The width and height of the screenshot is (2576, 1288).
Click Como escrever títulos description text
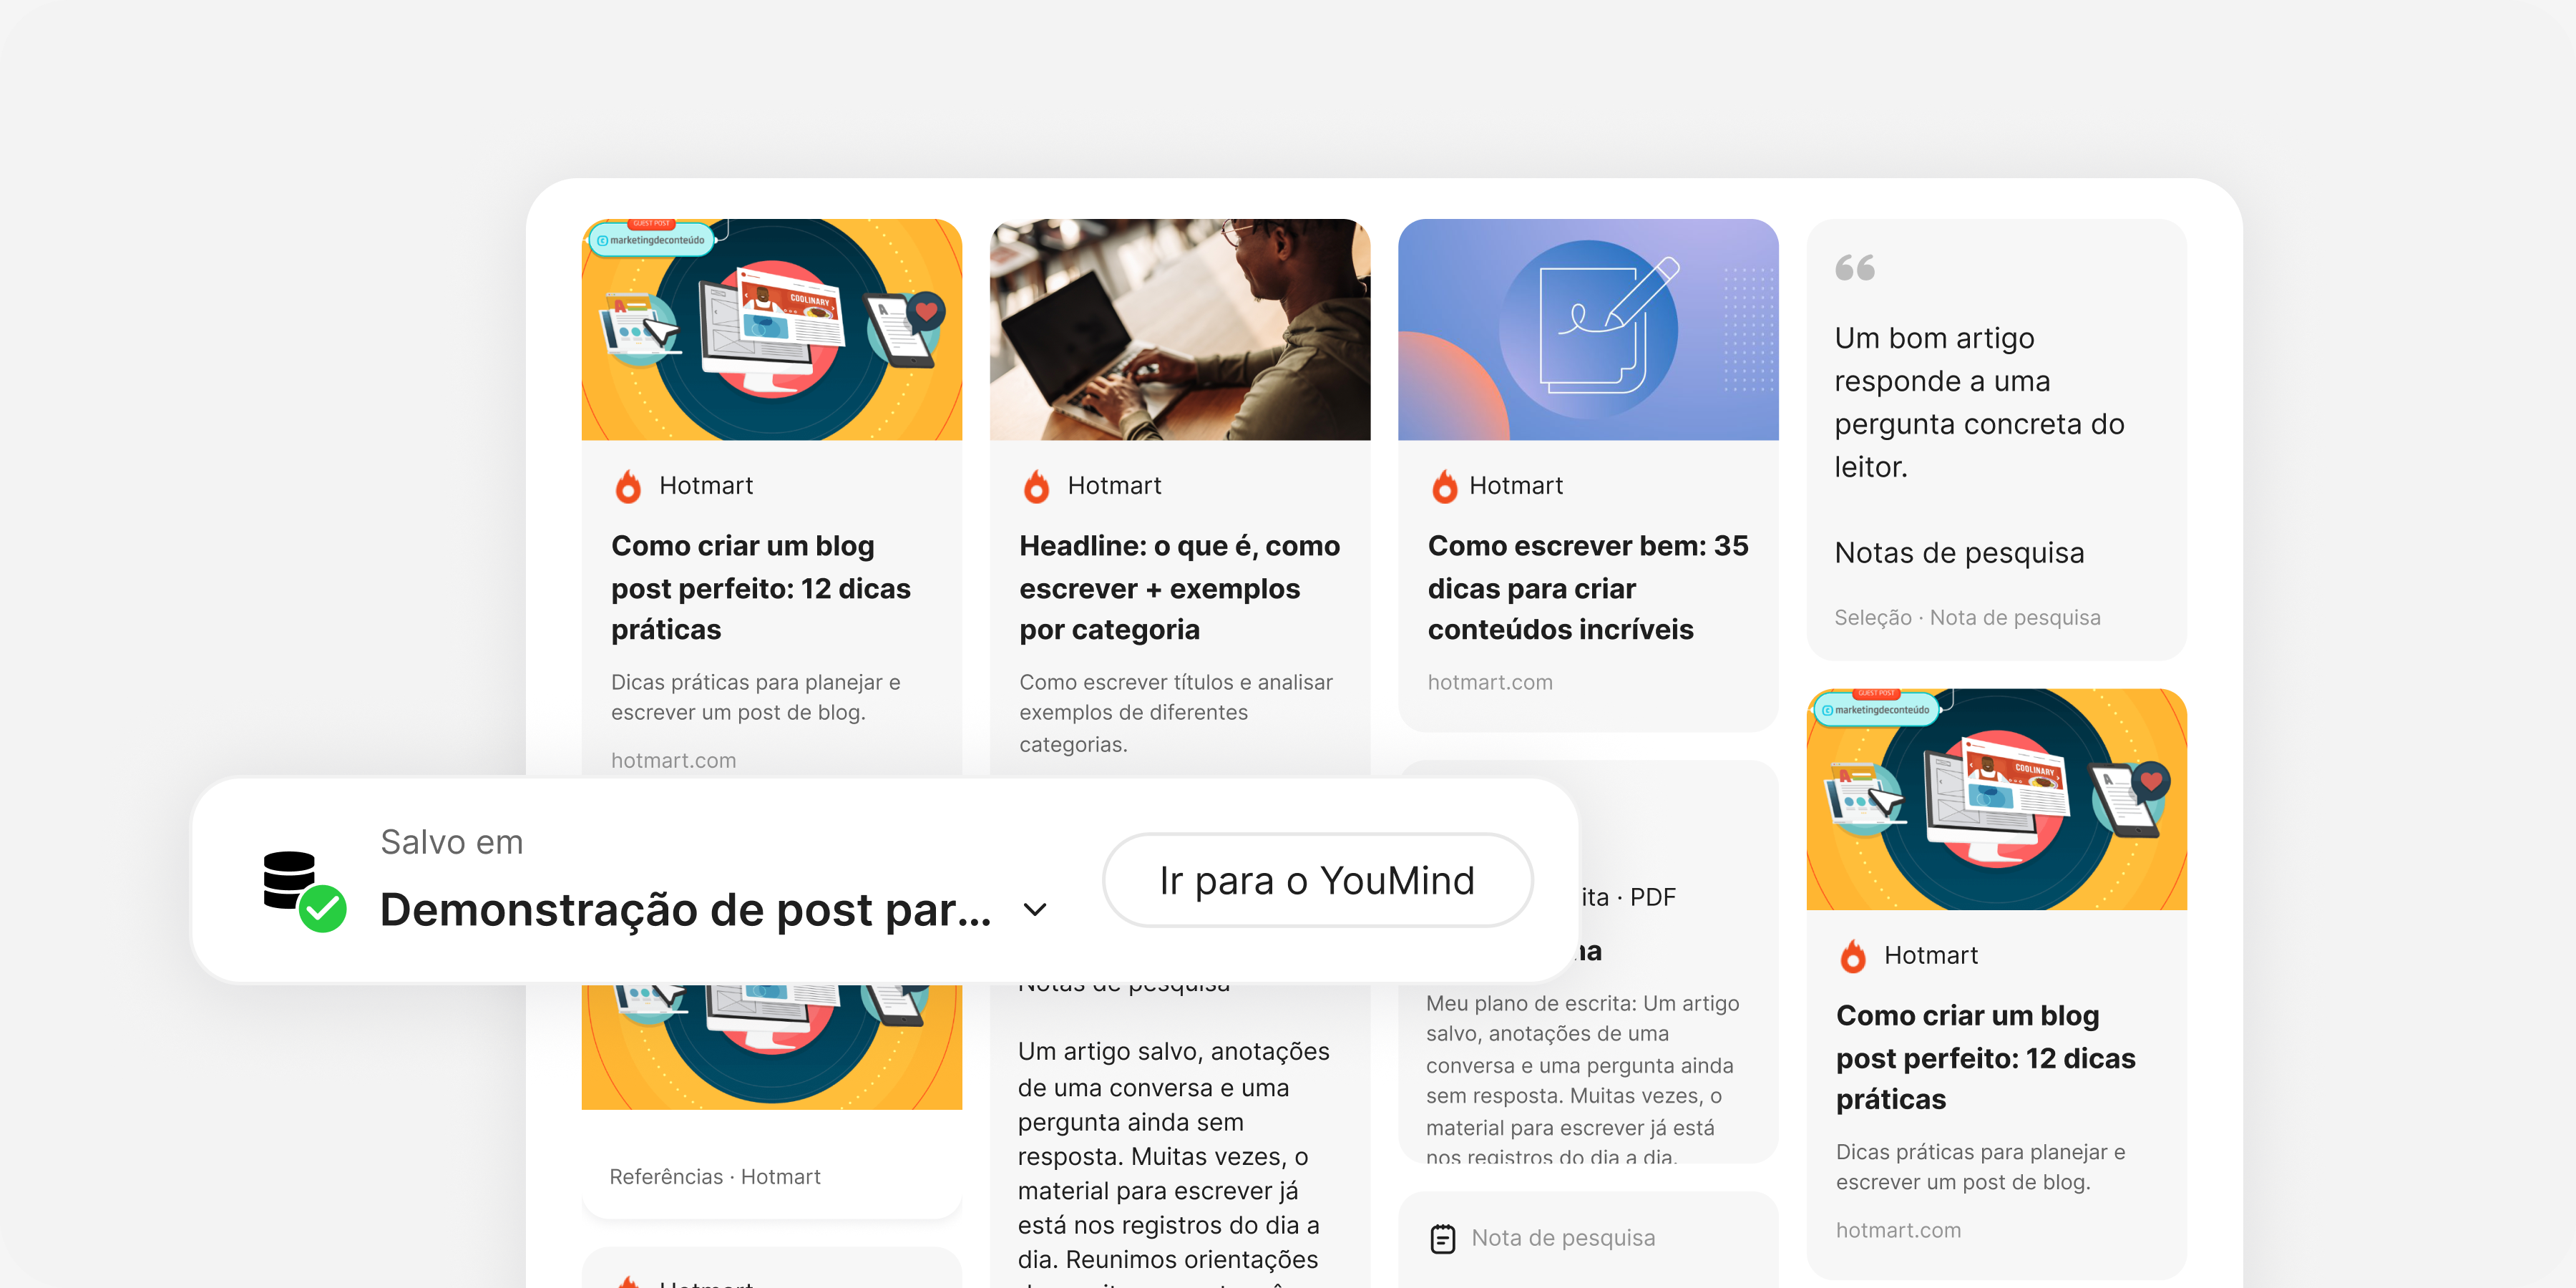(x=1176, y=713)
